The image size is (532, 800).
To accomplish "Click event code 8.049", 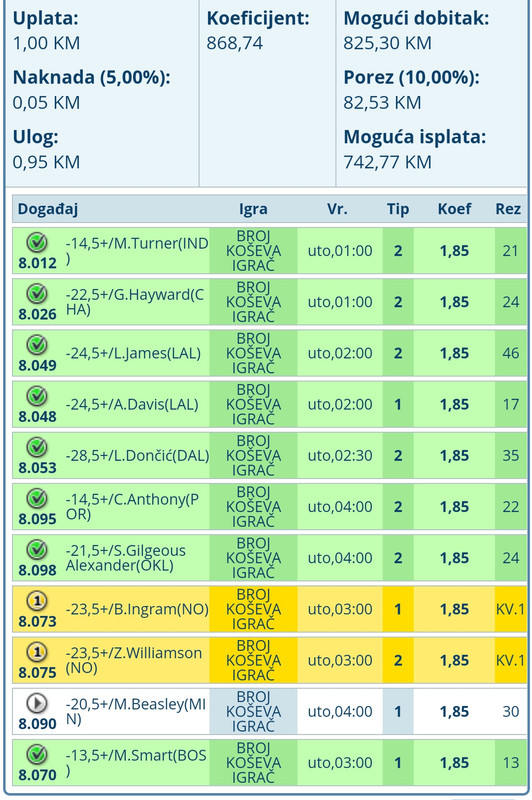I will 37,365.
